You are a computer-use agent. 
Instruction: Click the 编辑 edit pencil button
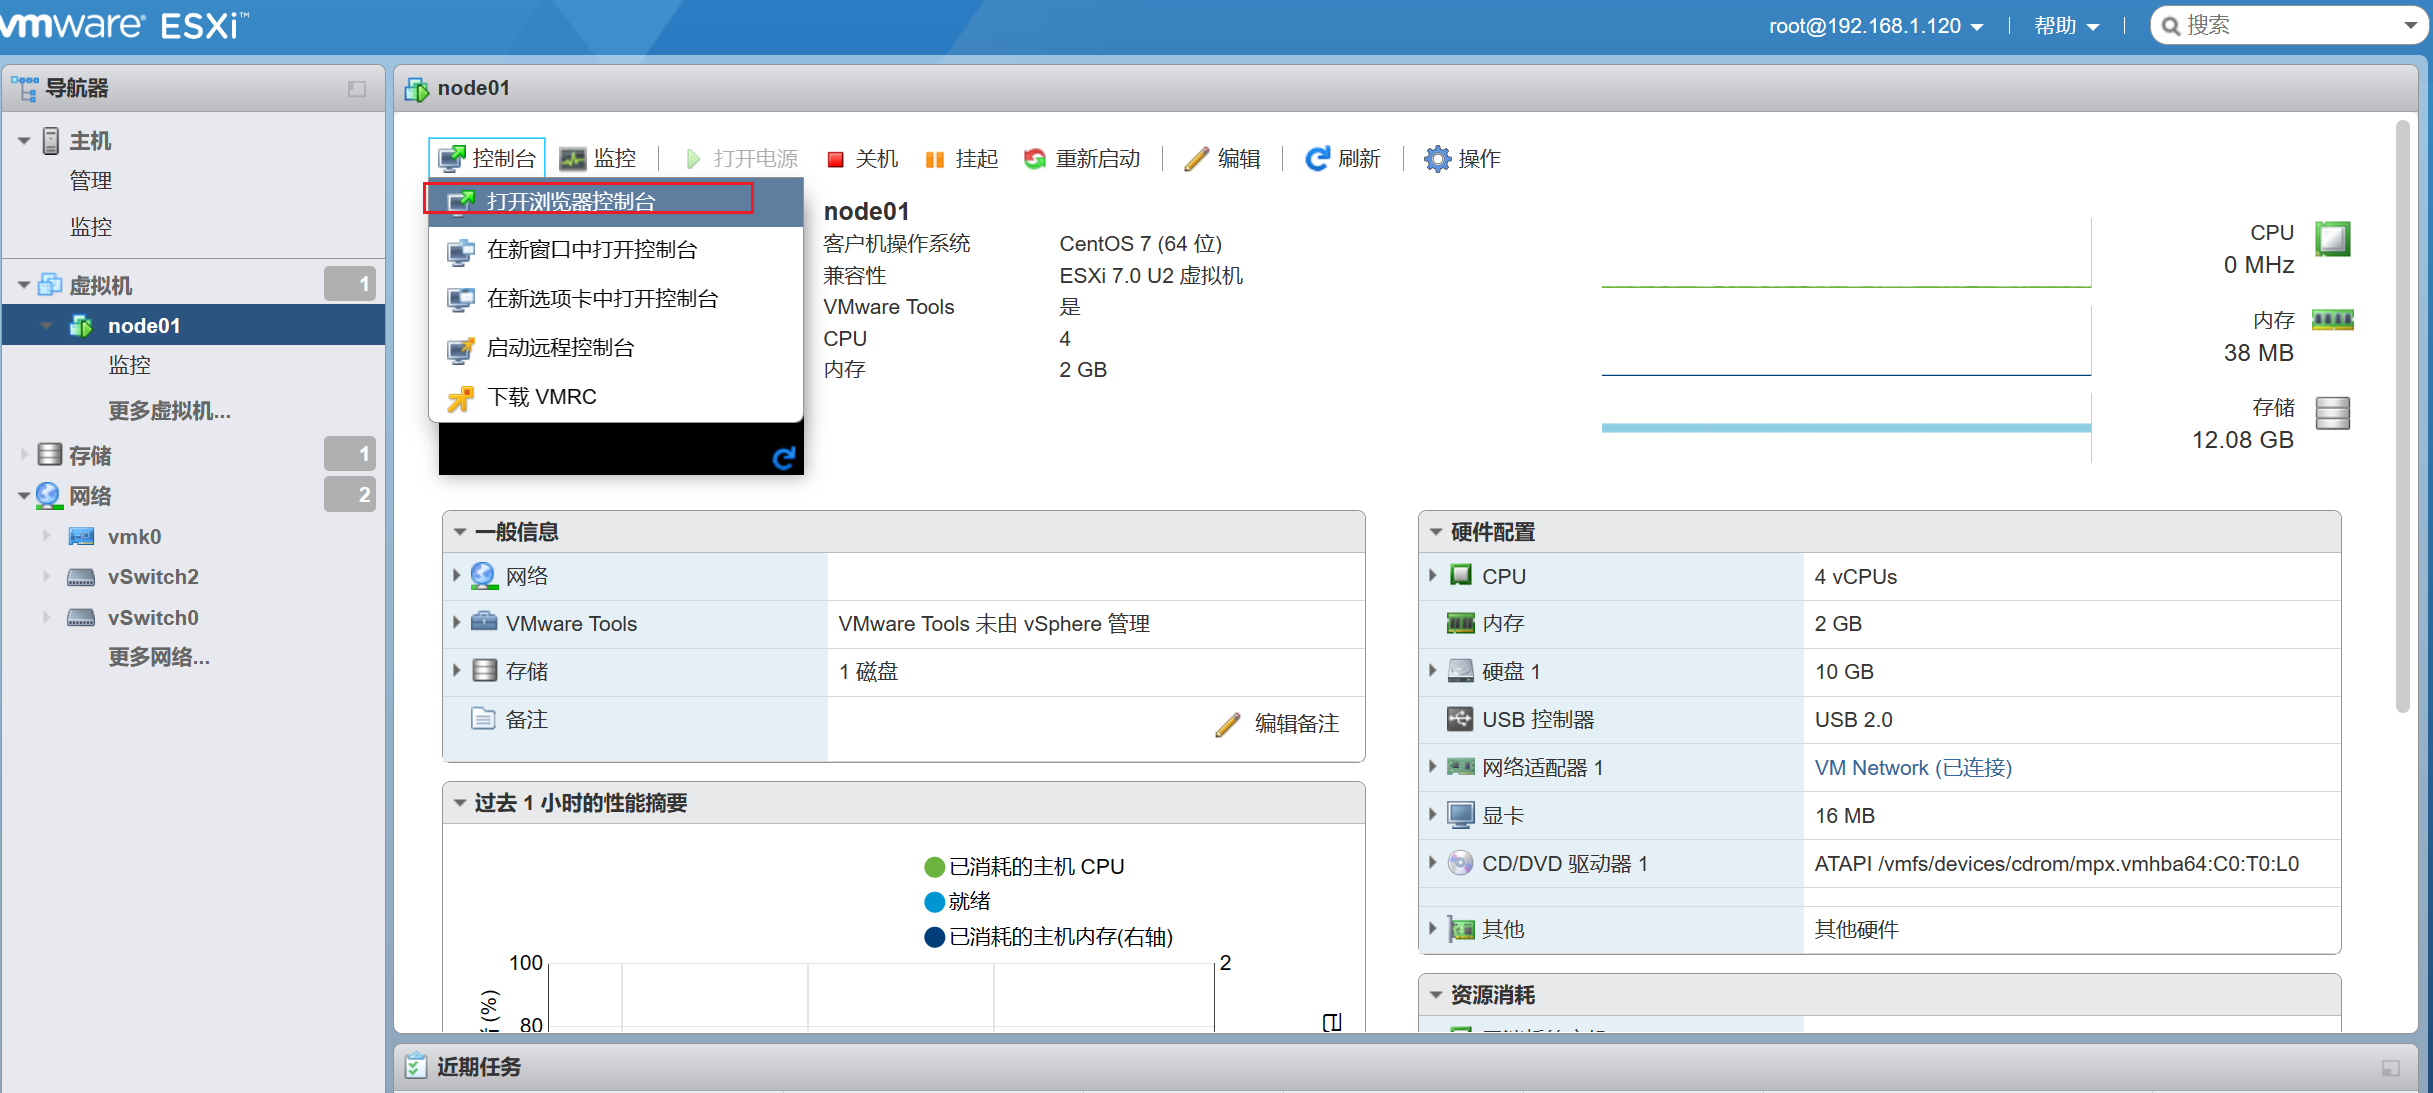coord(1222,158)
